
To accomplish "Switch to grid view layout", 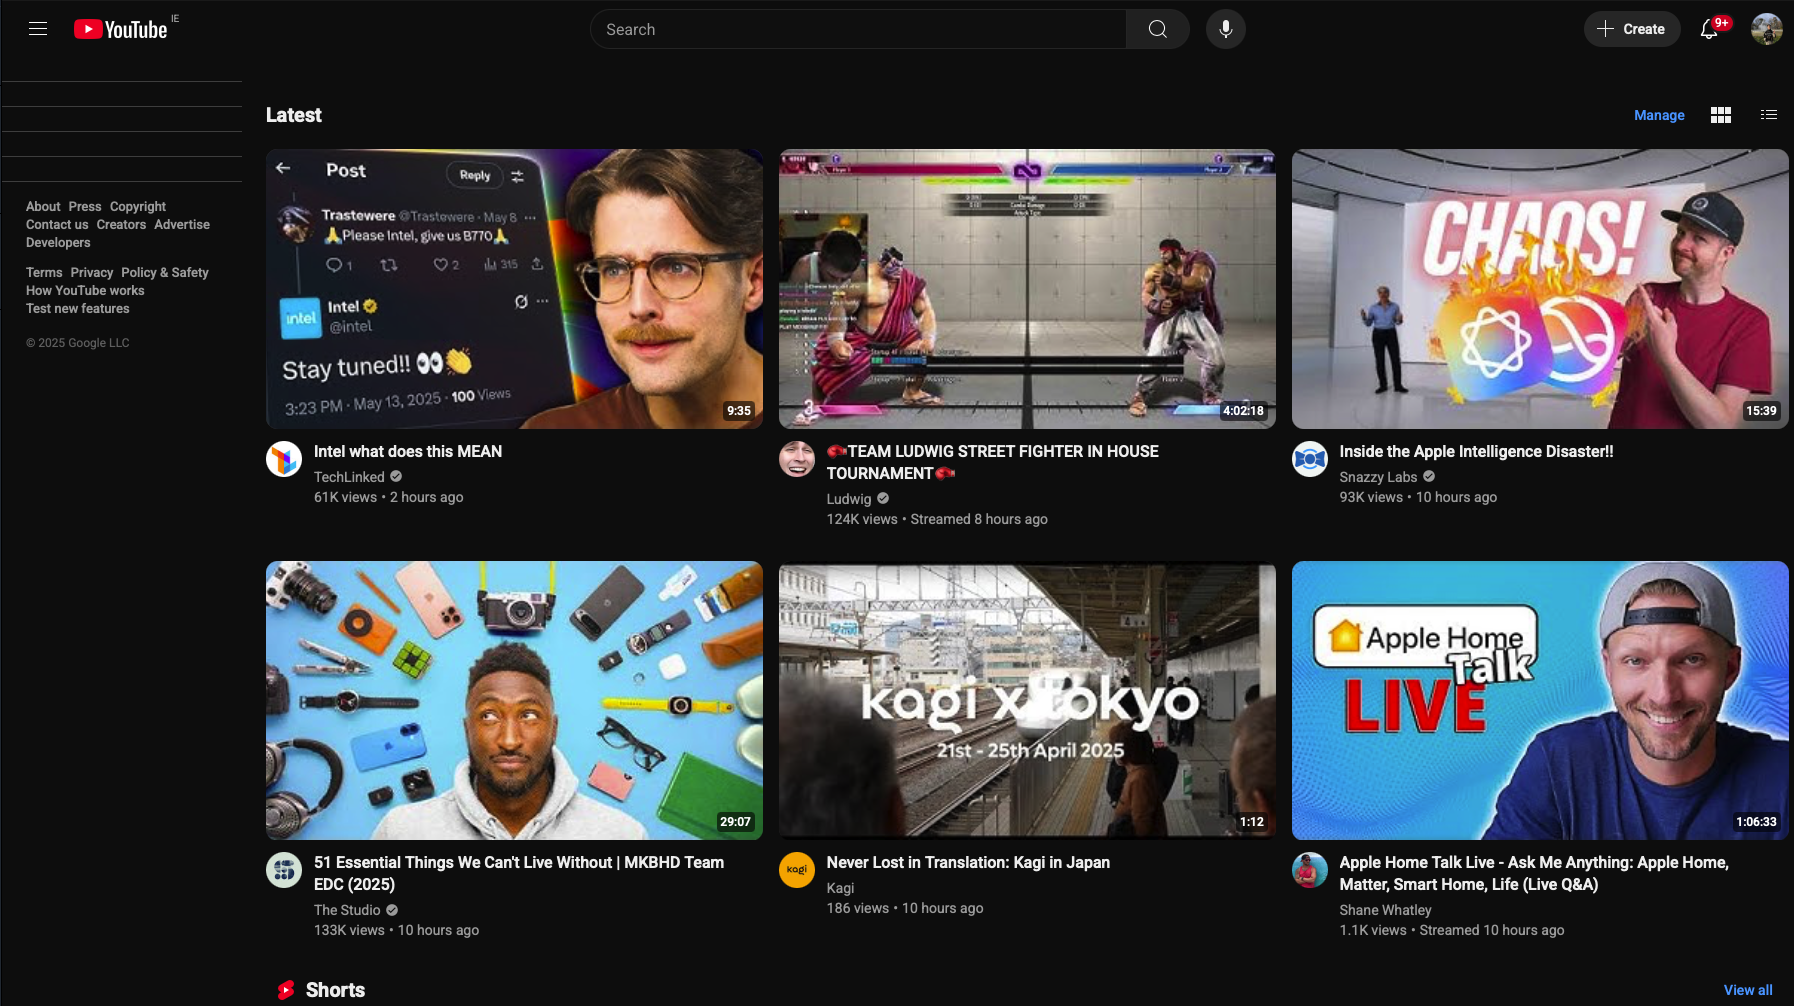I will [1720, 115].
